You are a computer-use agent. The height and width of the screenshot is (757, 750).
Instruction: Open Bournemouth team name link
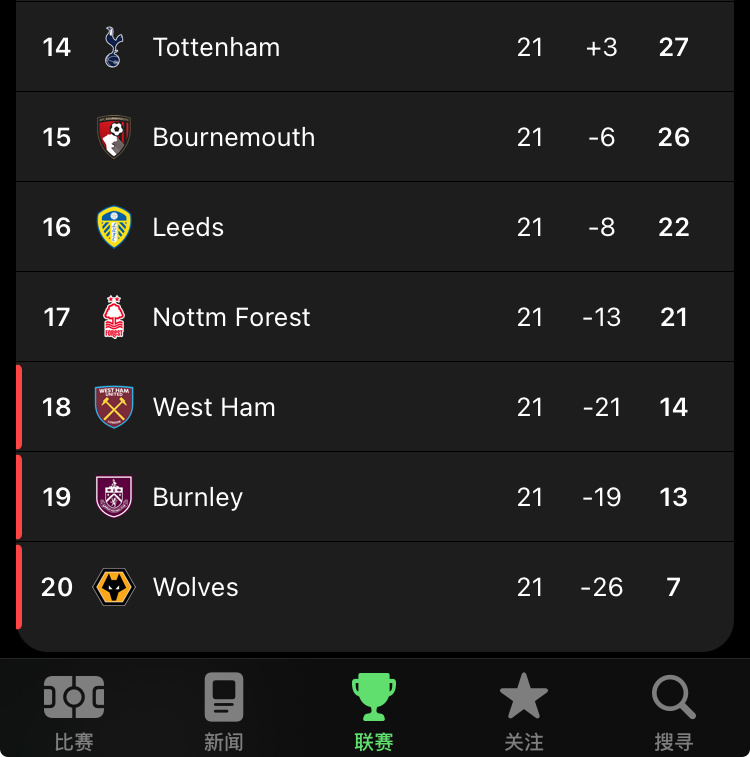click(234, 137)
